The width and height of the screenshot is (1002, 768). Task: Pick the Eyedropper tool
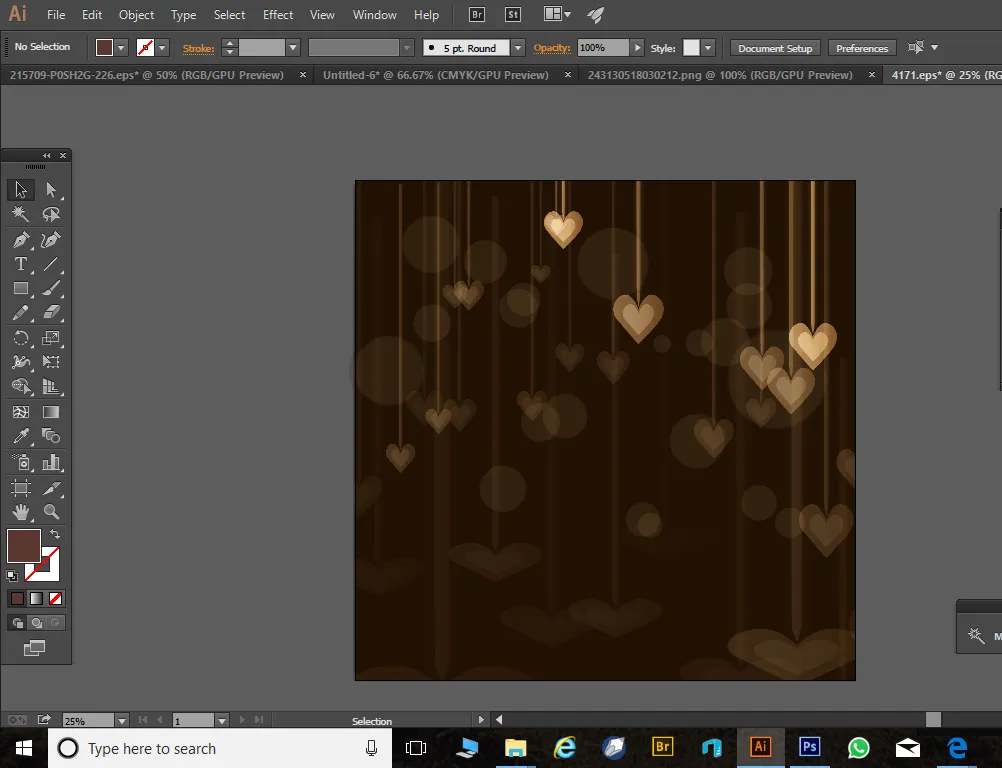click(x=20, y=436)
